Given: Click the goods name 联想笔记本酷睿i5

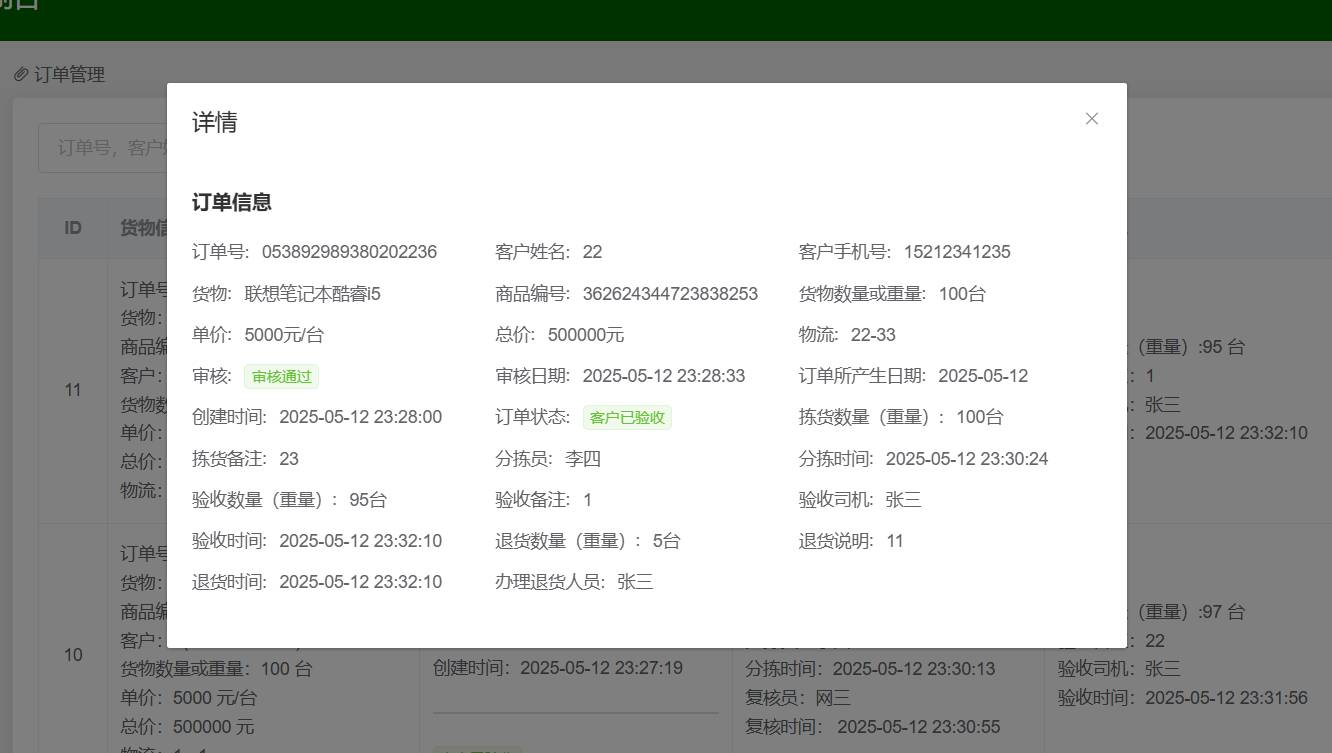Looking at the screenshot, I should [x=312, y=294].
